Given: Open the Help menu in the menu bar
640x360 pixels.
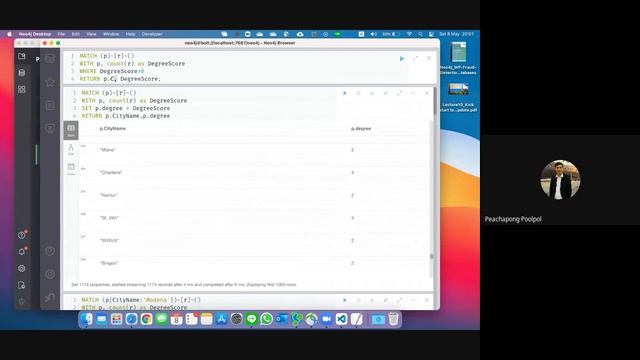Looking at the screenshot, I should coord(130,34).
